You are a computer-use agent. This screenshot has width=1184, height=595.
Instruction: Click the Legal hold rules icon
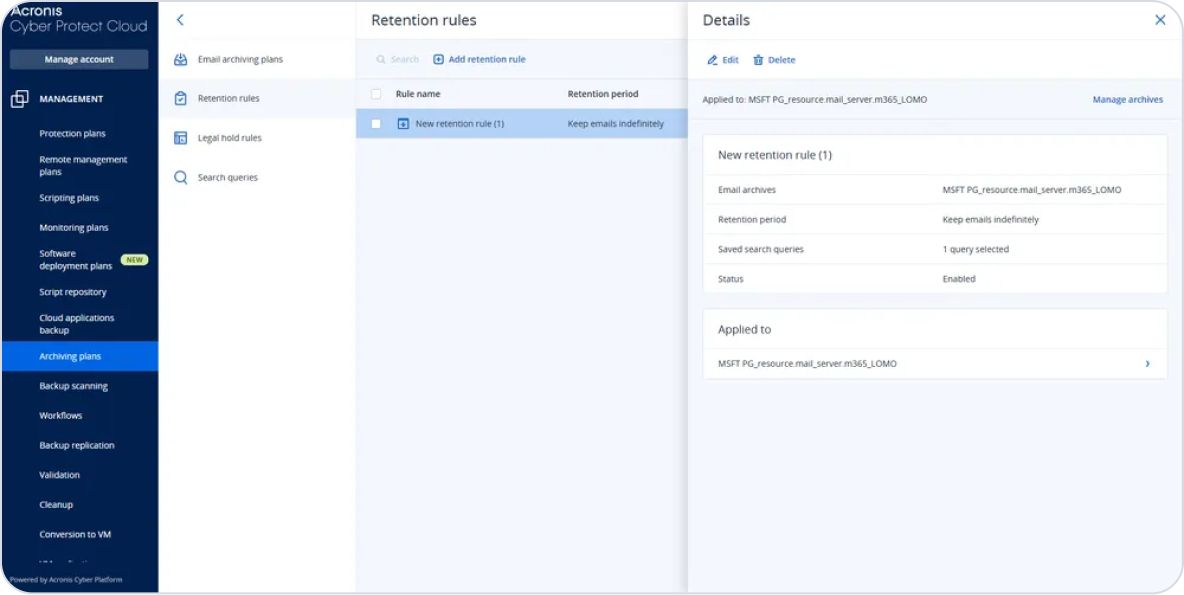coord(181,138)
